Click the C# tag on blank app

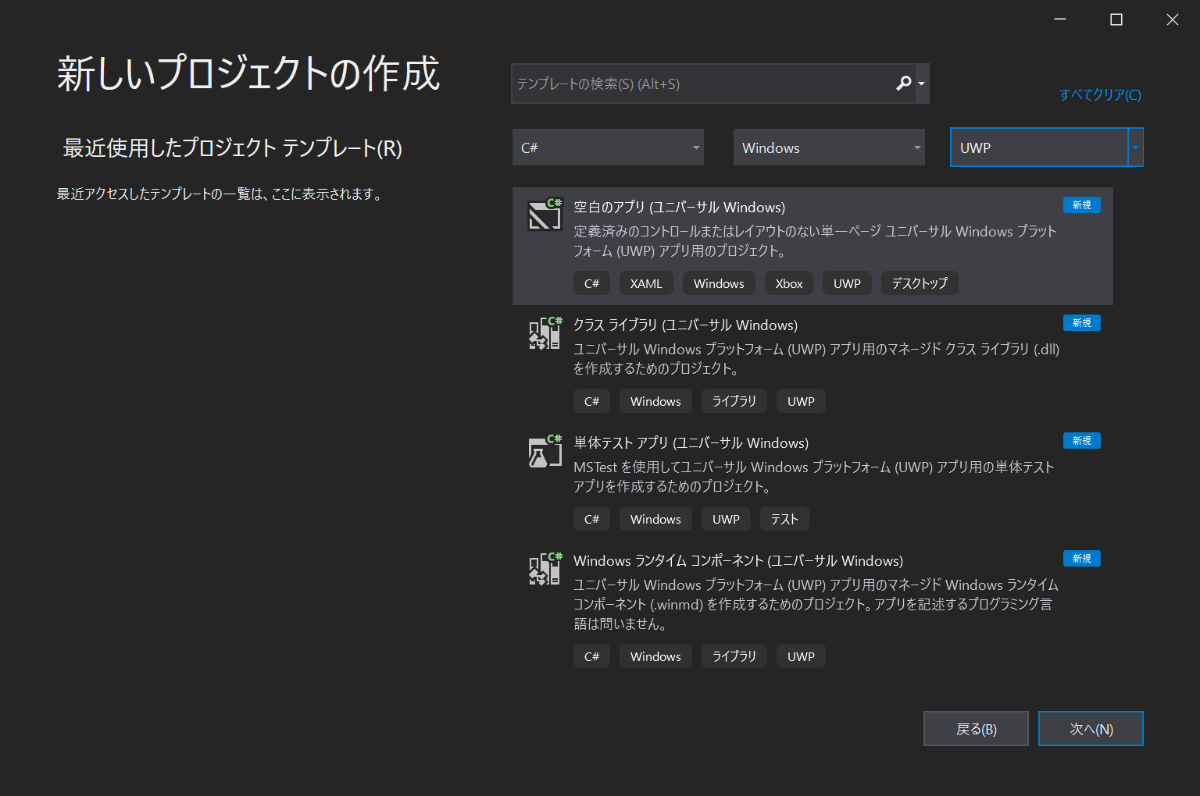[x=591, y=283]
